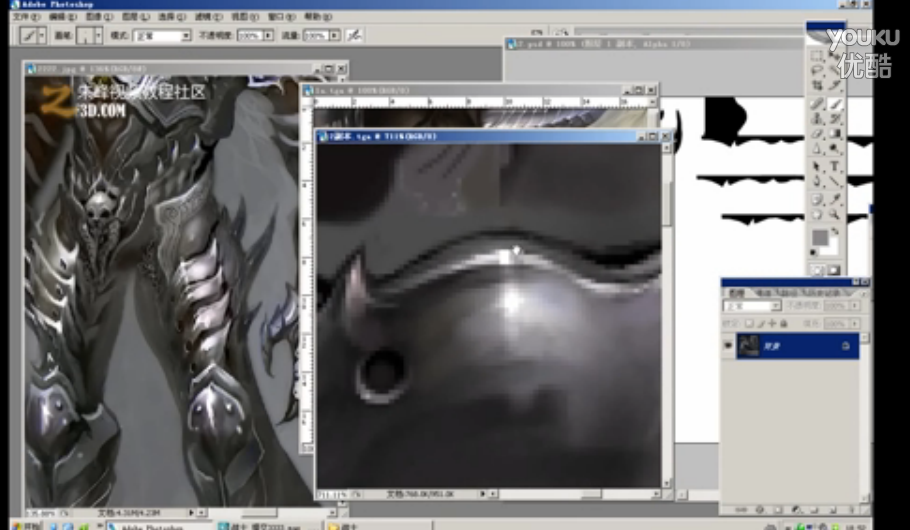Select the Eraser tool
The height and width of the screenshot is (530, 910).
pos(818,133)
